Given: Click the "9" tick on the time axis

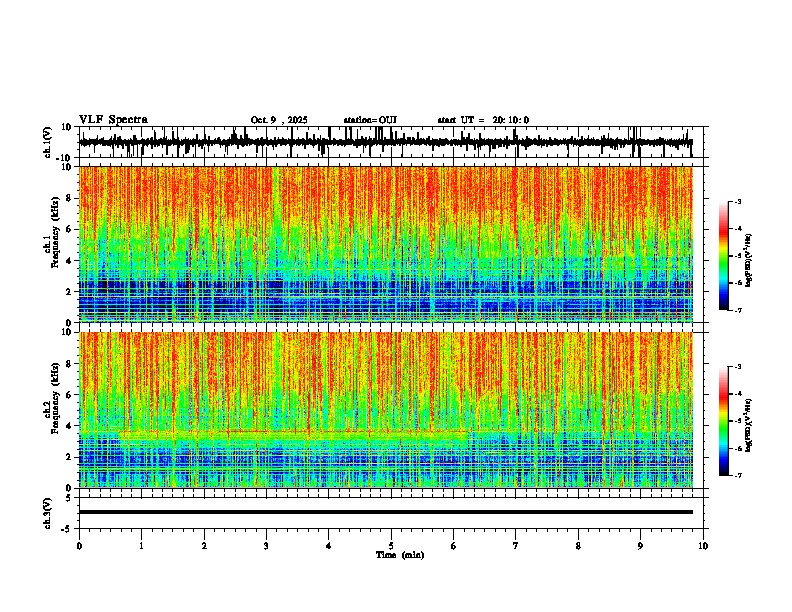Looking at the screenshot, I should [x=640, y=546].
